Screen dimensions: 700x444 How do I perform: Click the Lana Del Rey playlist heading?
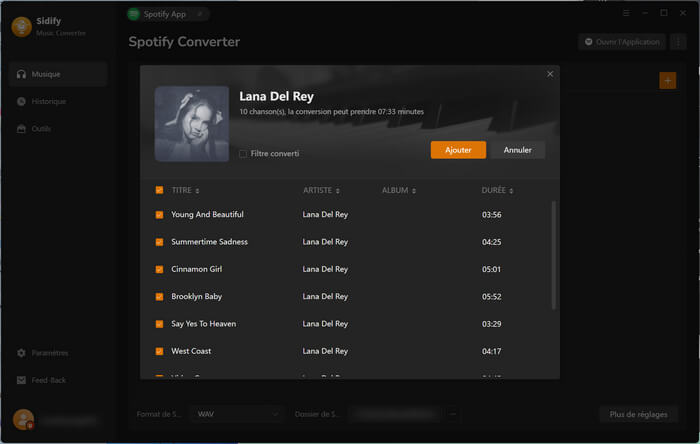[276, 96]
